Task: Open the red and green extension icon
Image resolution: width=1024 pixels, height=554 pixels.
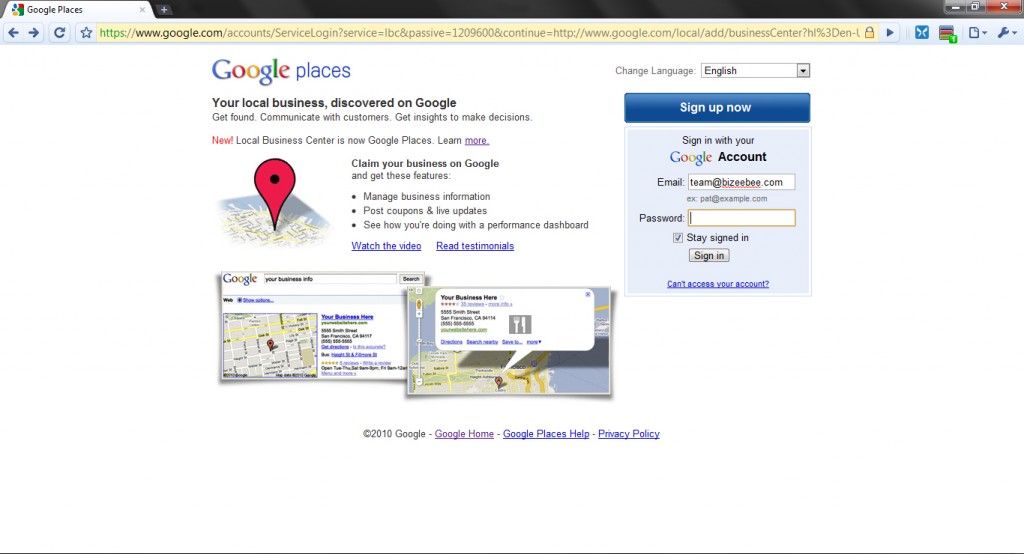Action: (948, 33)
